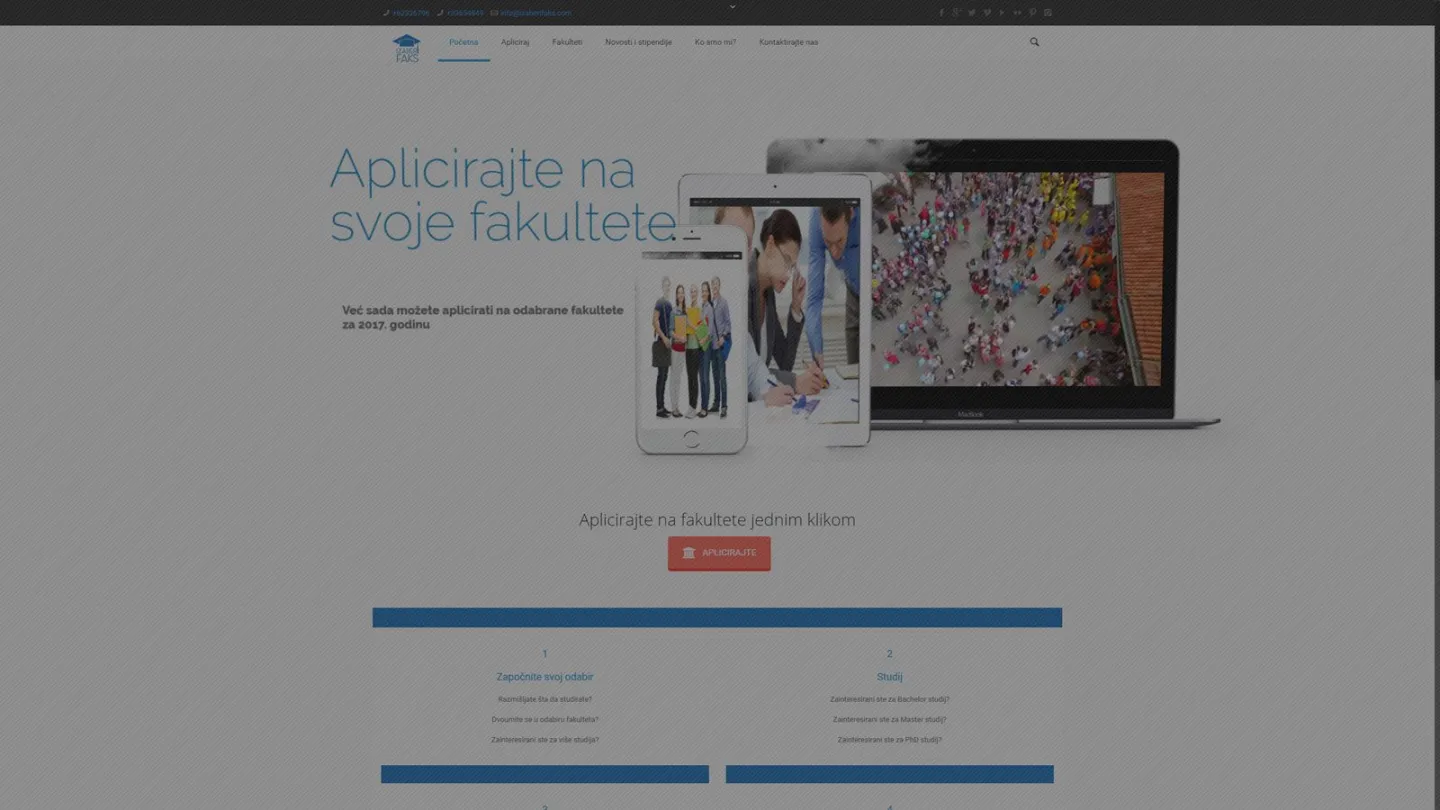Screen dimensions: 1440x810
Task: Expand the top bar chevron arrow
Action: (x=732, y=6)
